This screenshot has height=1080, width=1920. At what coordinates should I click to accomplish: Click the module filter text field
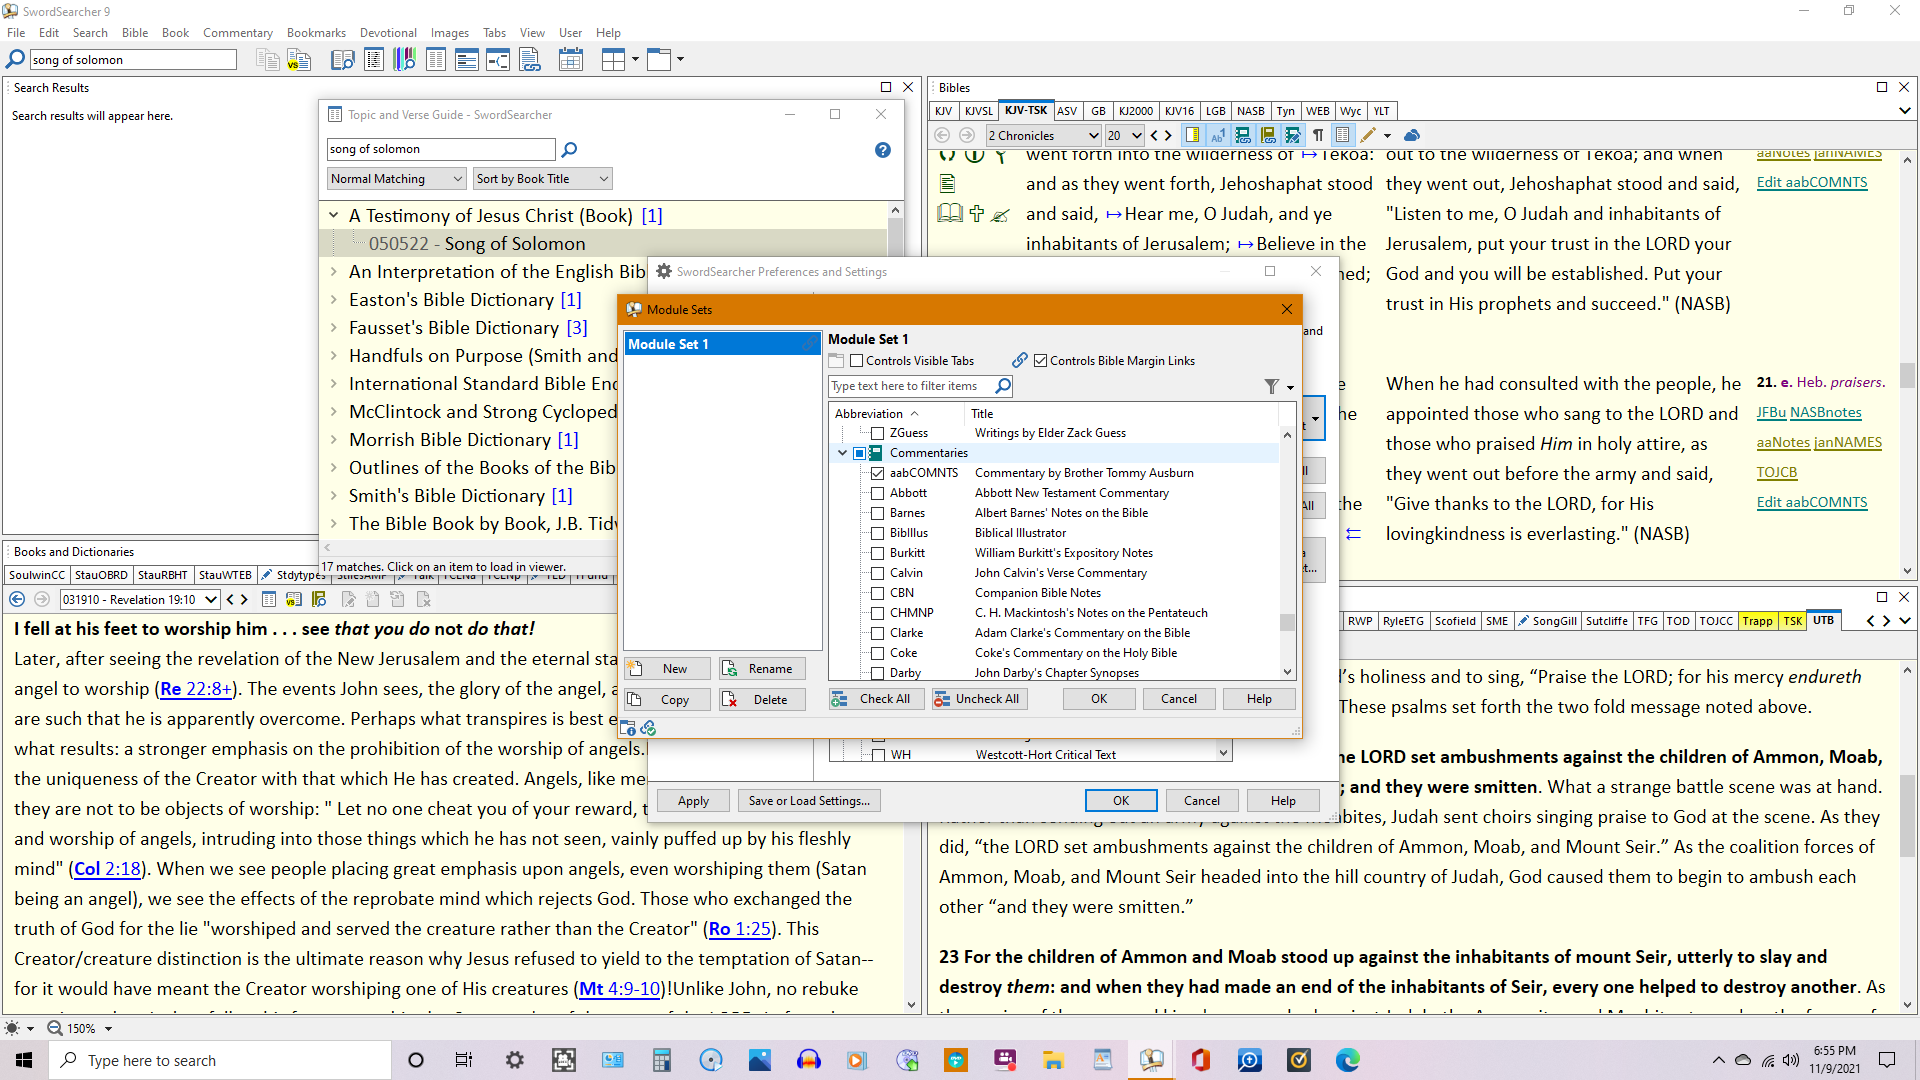tap(911, 386)
